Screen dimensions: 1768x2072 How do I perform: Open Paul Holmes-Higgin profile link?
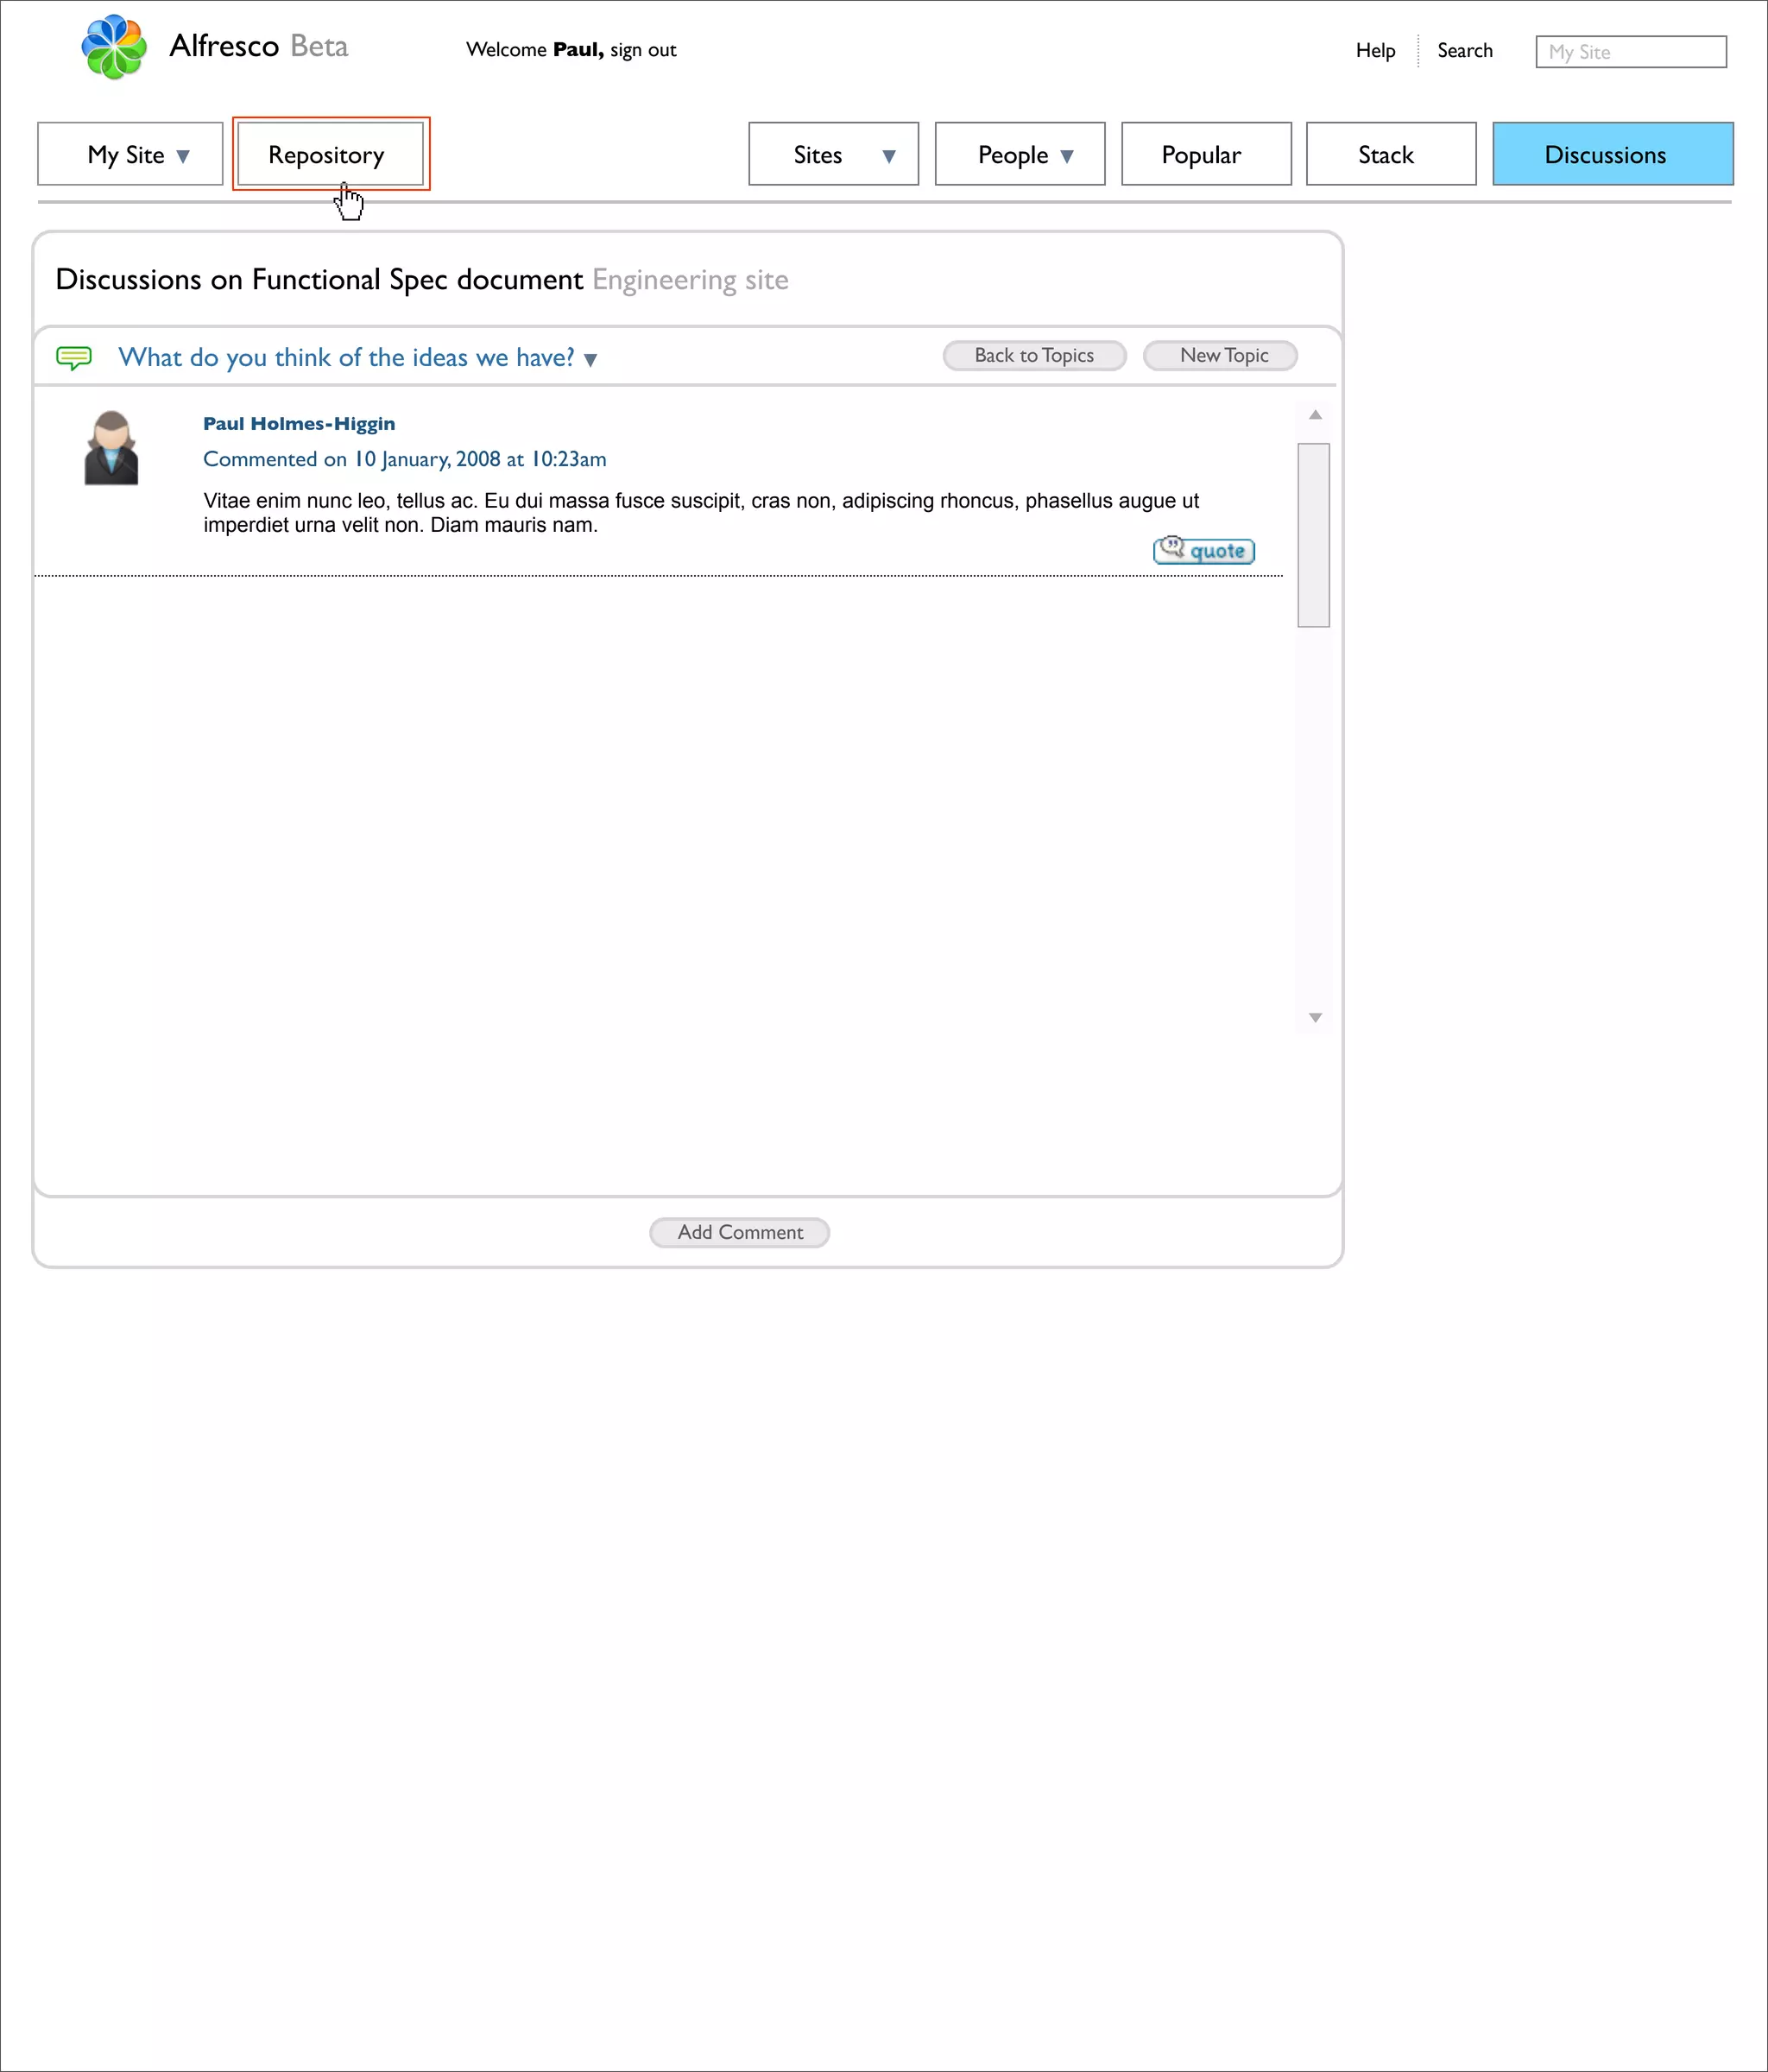(x=299, y=424)
